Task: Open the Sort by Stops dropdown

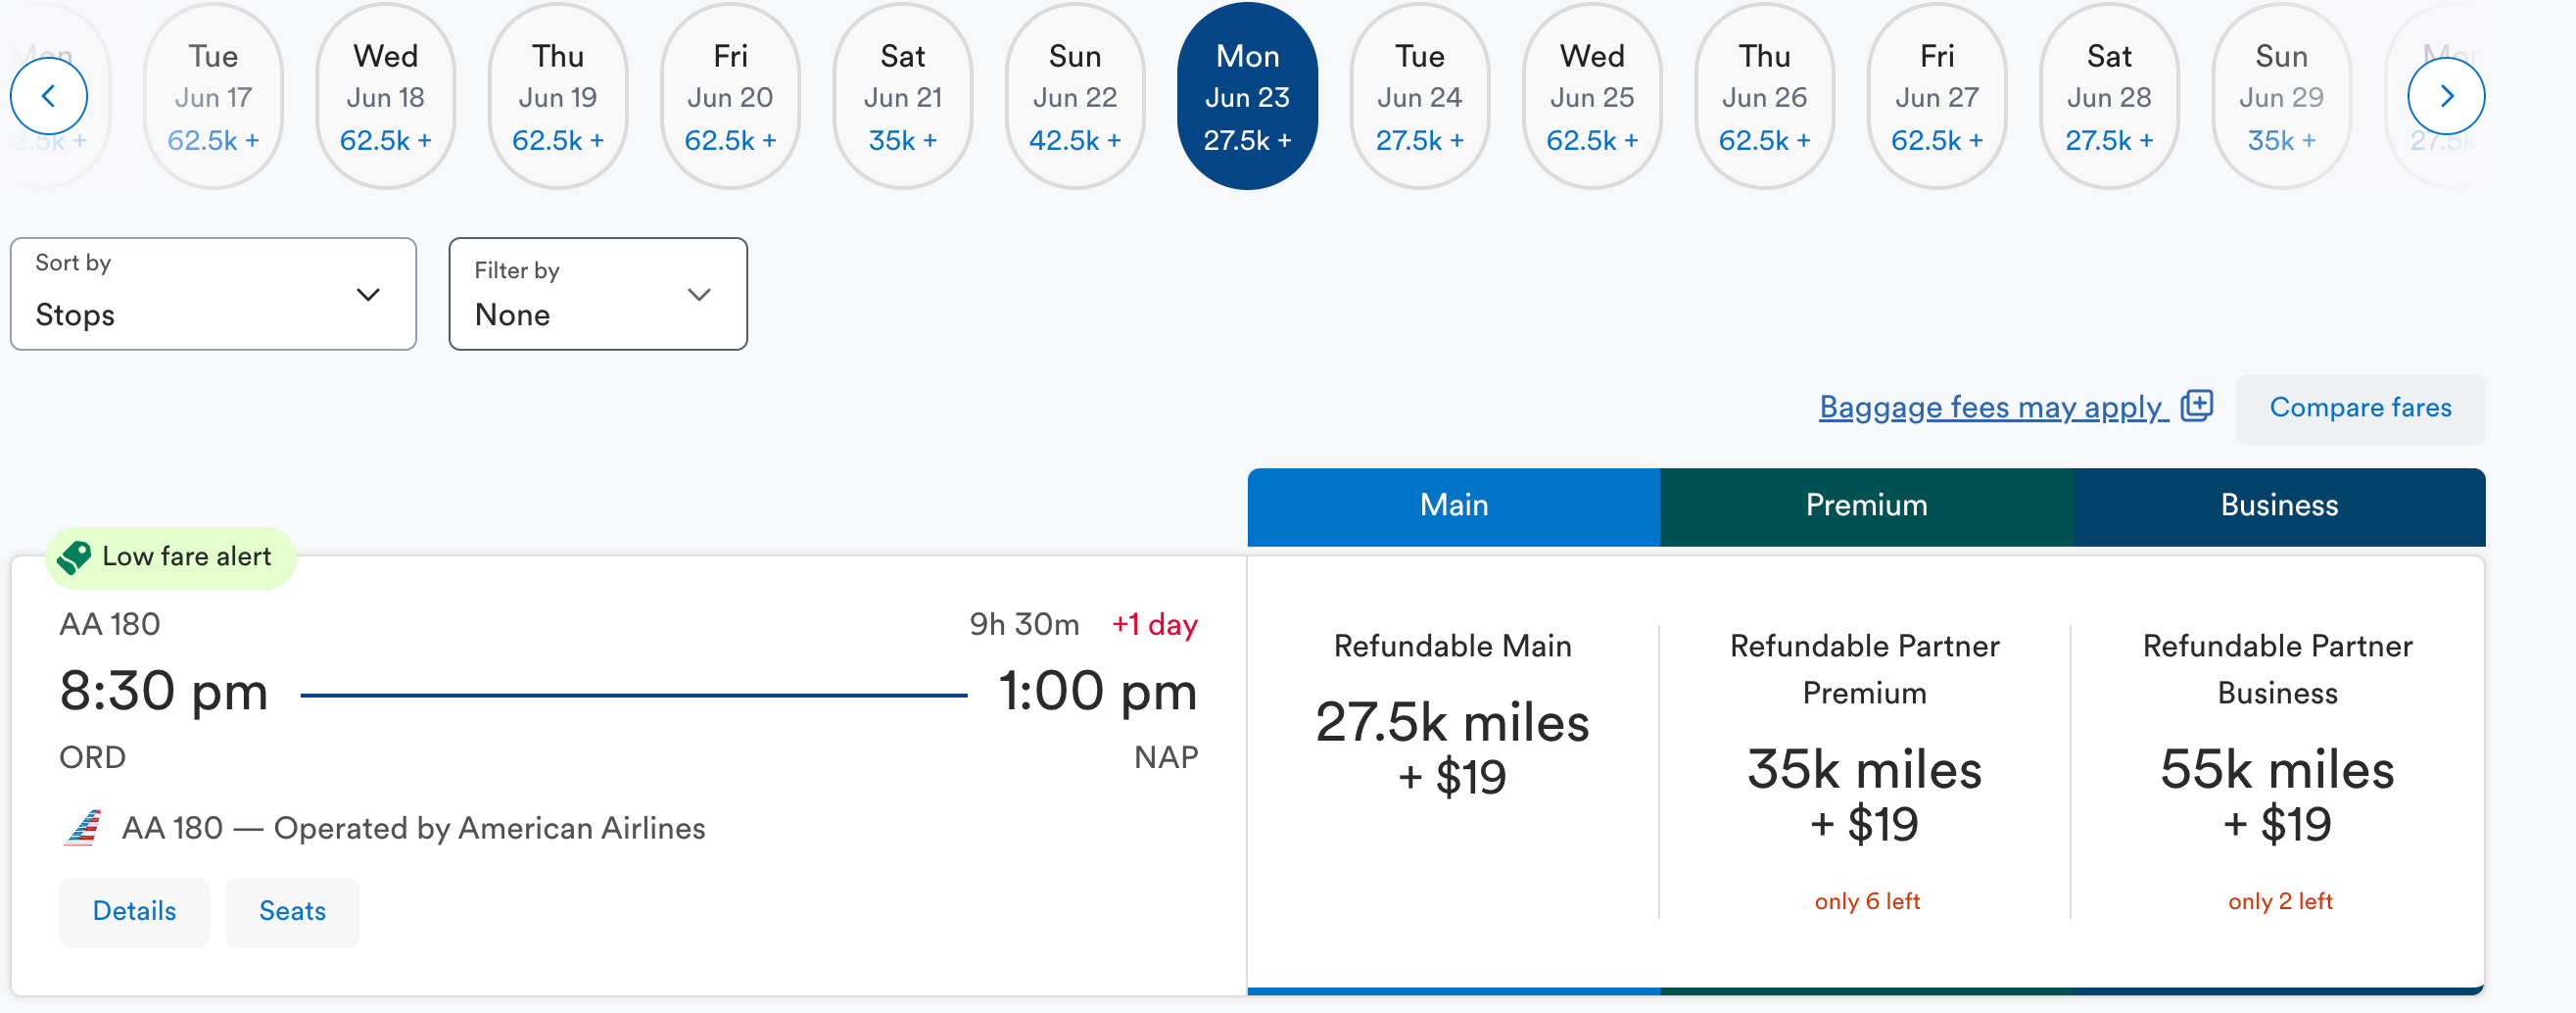Action: [x=213, y=294]
